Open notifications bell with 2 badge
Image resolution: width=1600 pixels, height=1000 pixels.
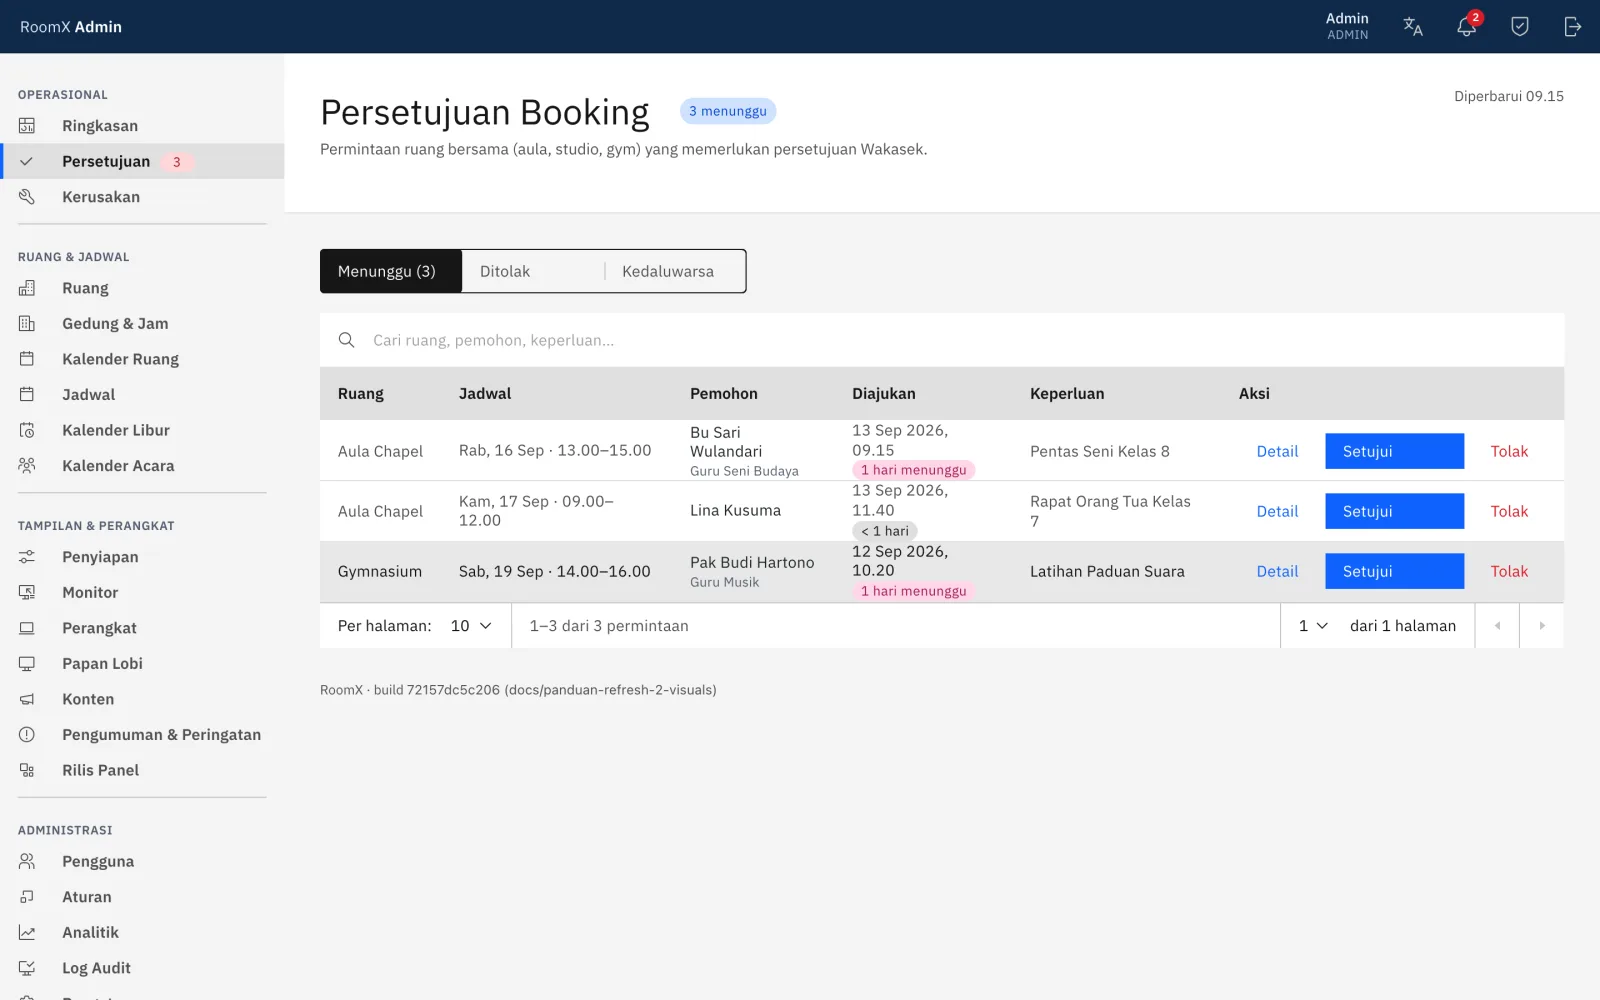pos(1467,26)
